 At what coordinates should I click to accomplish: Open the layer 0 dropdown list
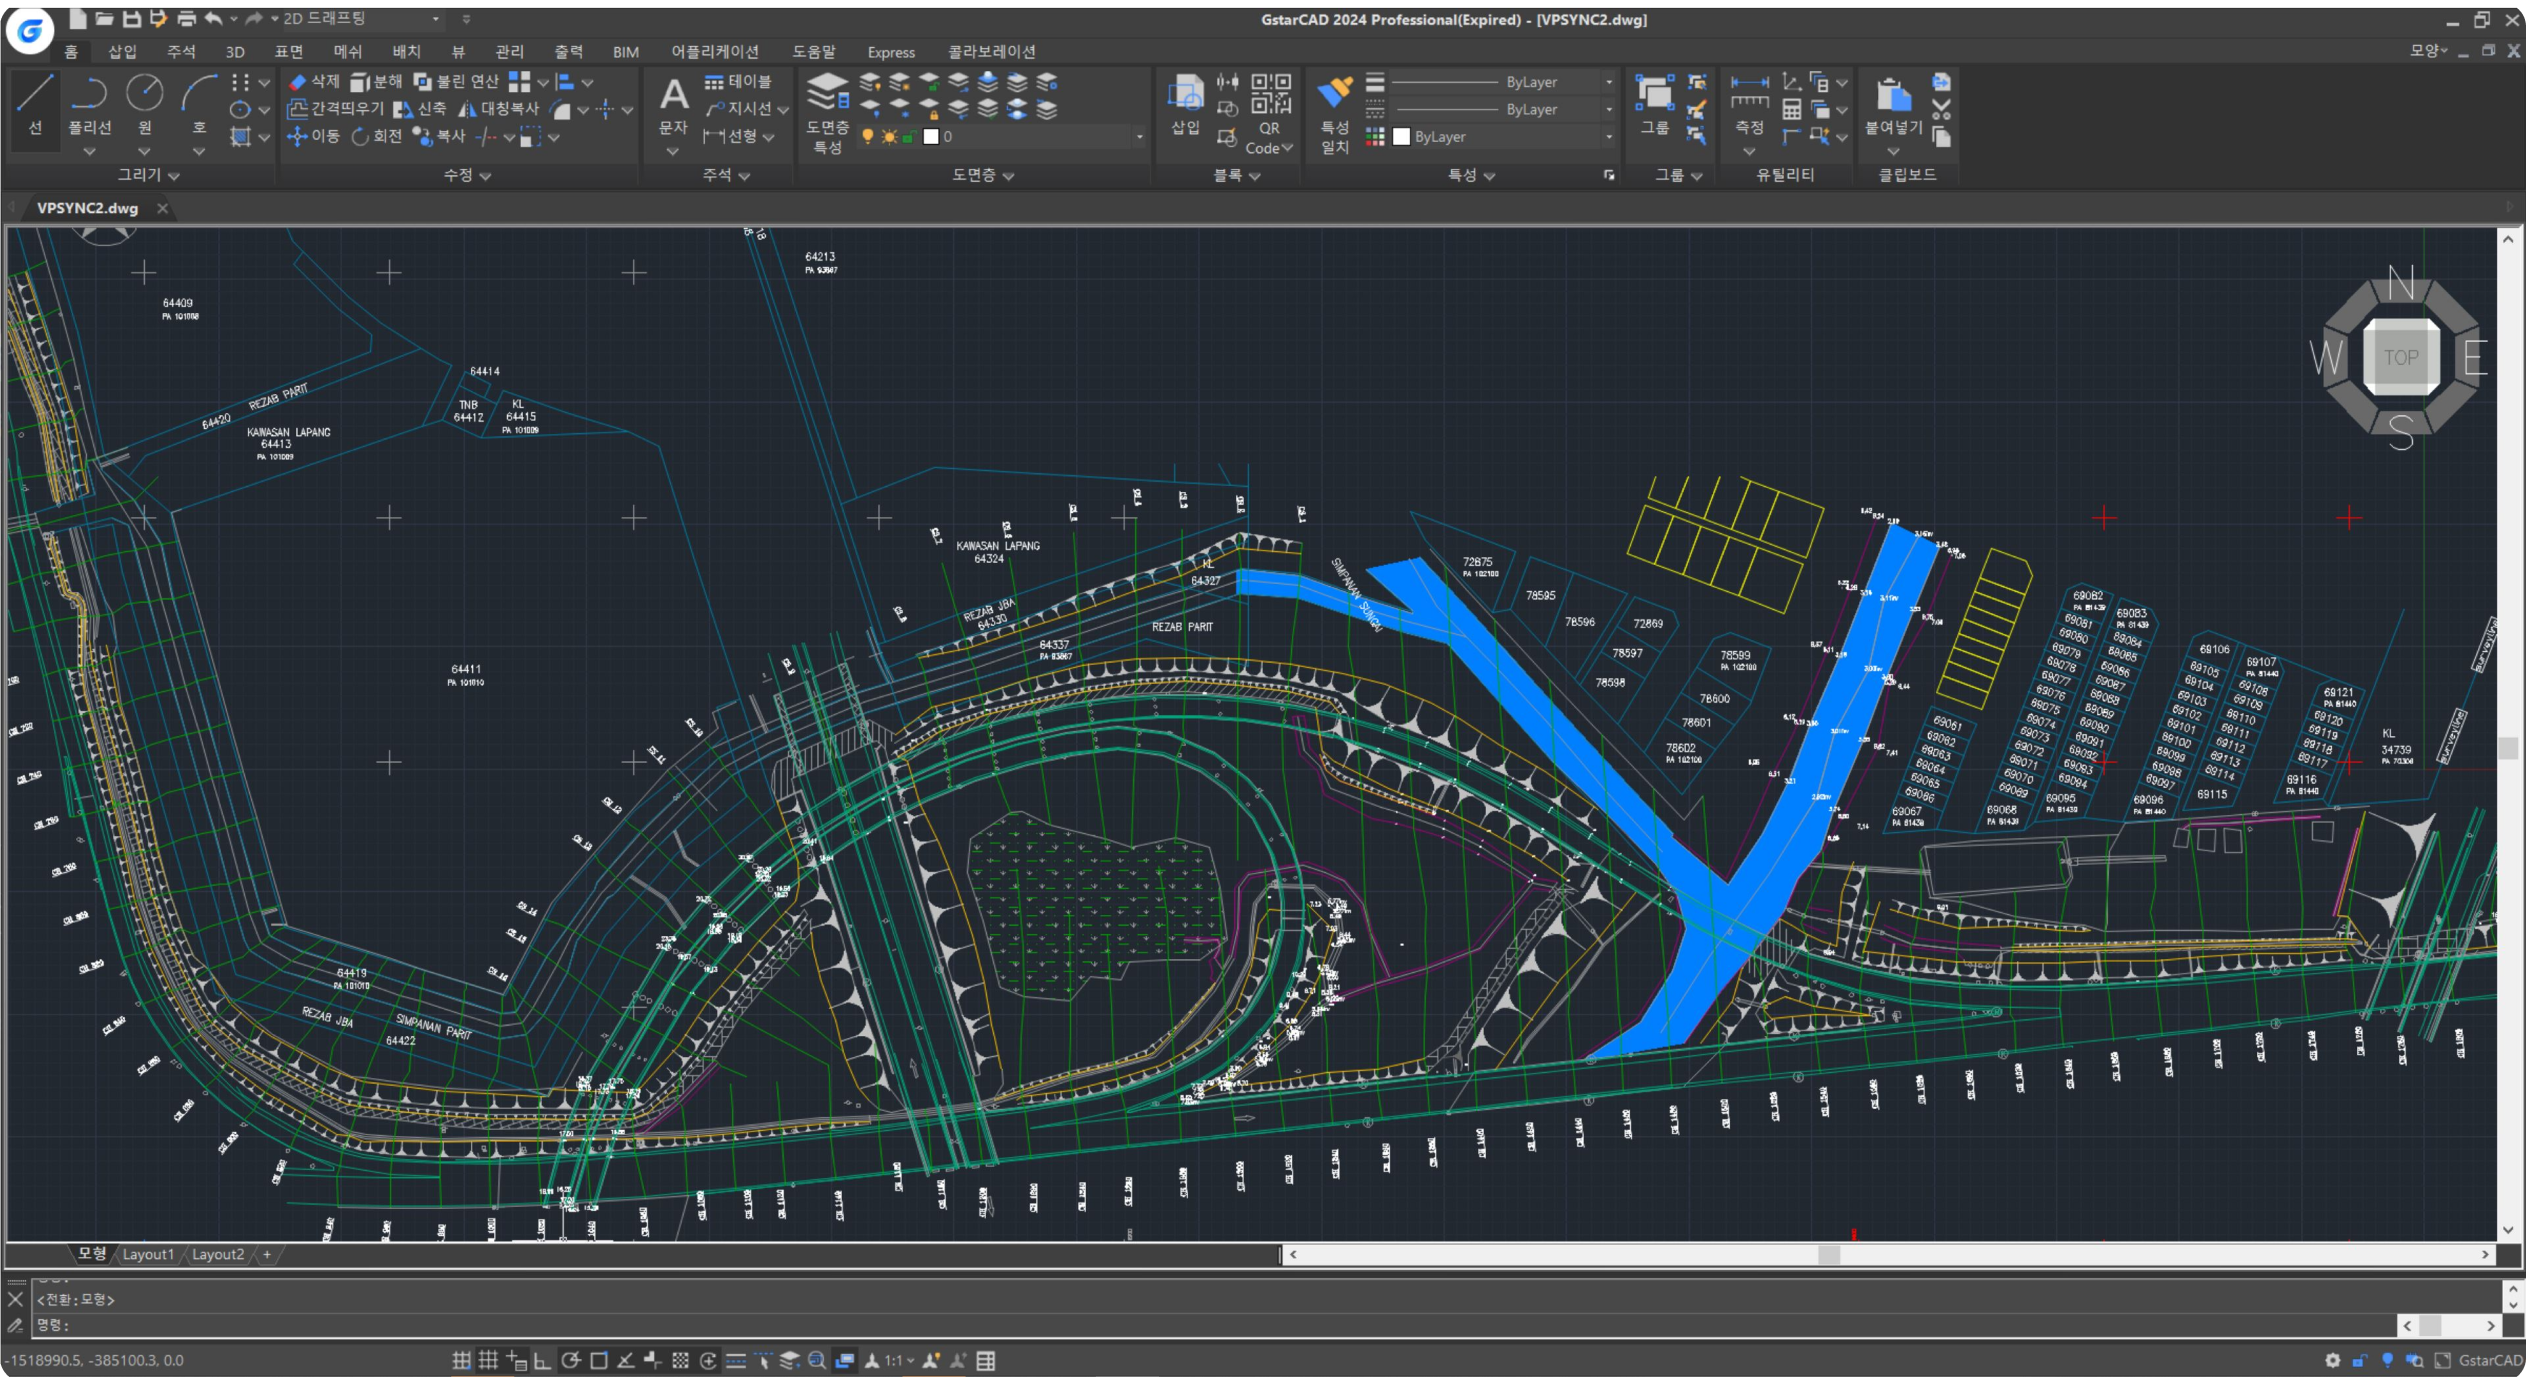(x=1139, y=137)
